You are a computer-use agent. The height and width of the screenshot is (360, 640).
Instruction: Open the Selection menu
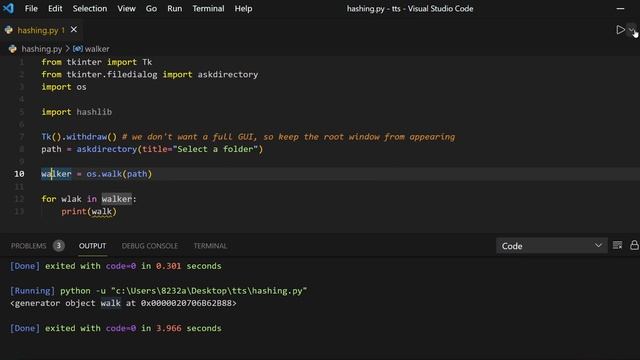click(90, 9)
